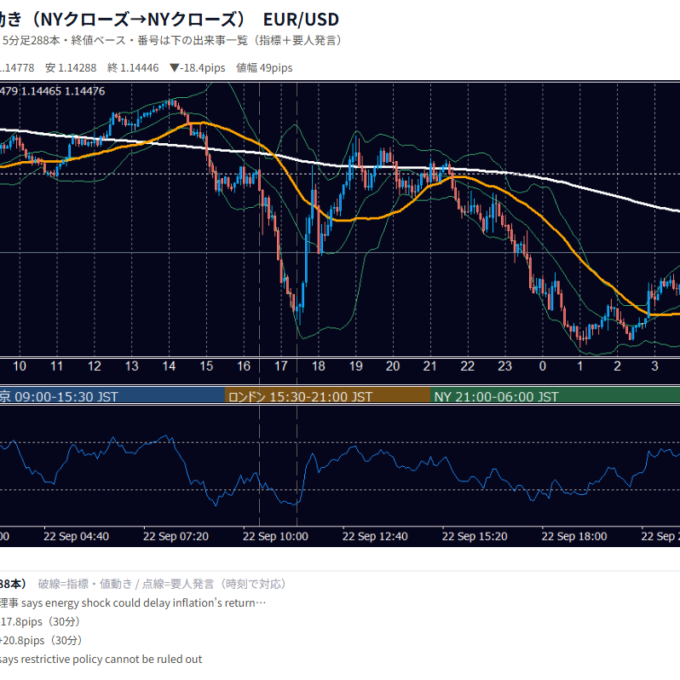Click hour label 22 on time axis
Screen dimensions: 680x680
click(x=467, y=366)
